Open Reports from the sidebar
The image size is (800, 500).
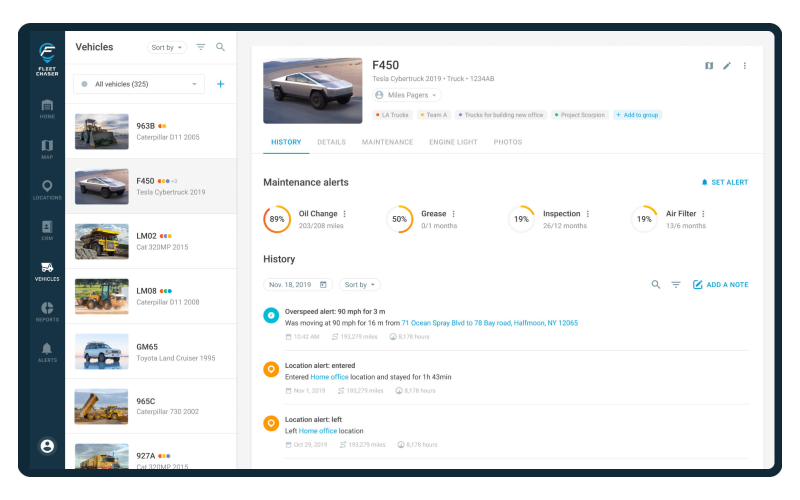(x=47, y=311)
